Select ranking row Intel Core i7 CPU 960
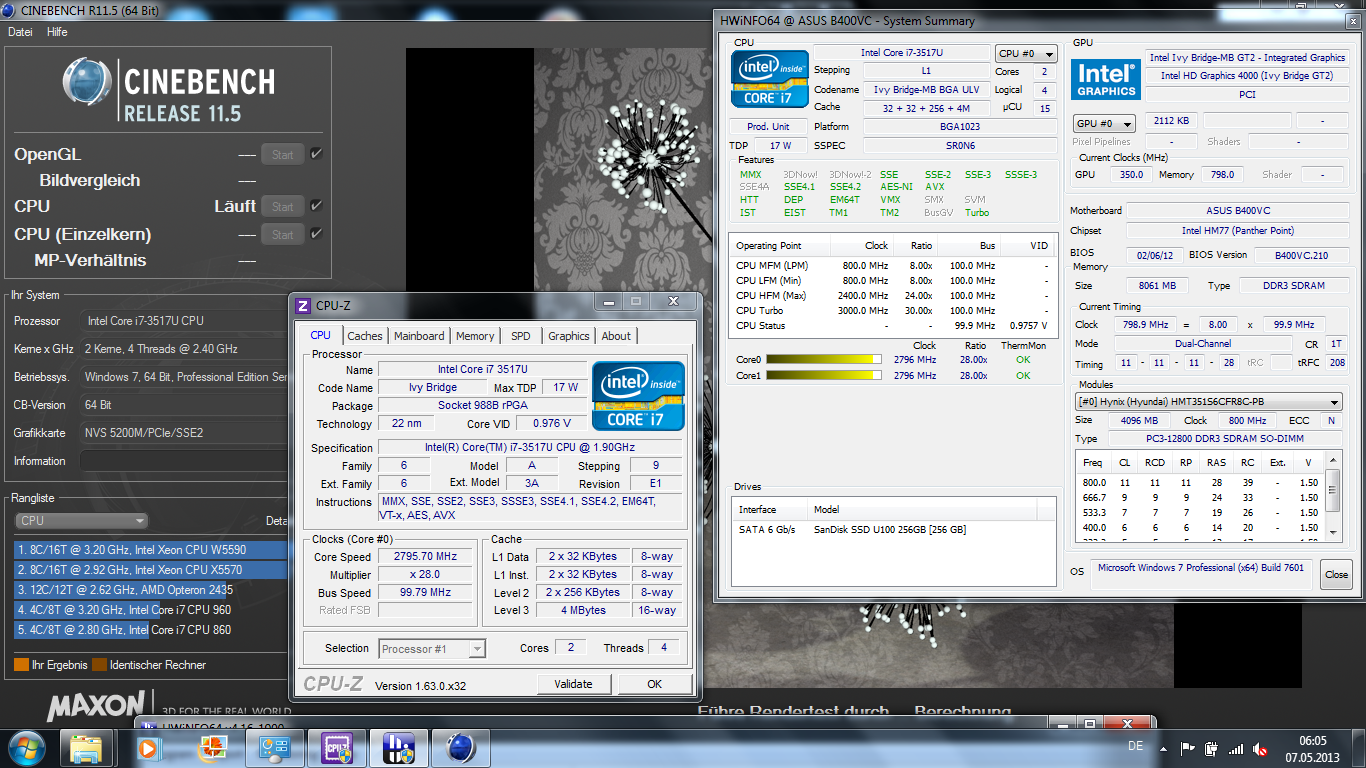This screenshot has width=1366, height=768. (x=152, y=609)
